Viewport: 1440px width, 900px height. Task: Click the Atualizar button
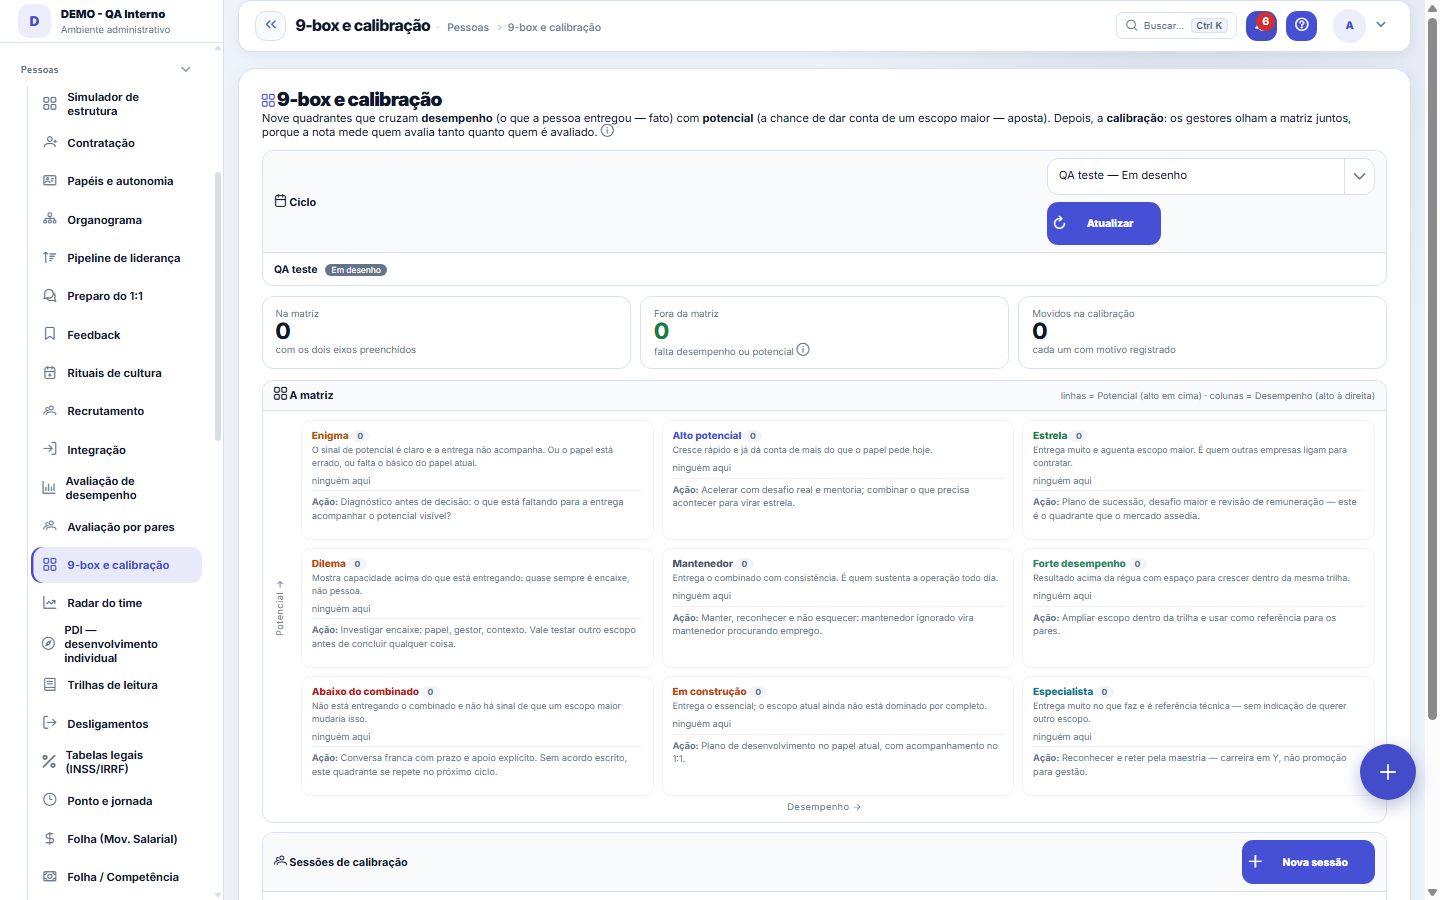coord(1104,223)
